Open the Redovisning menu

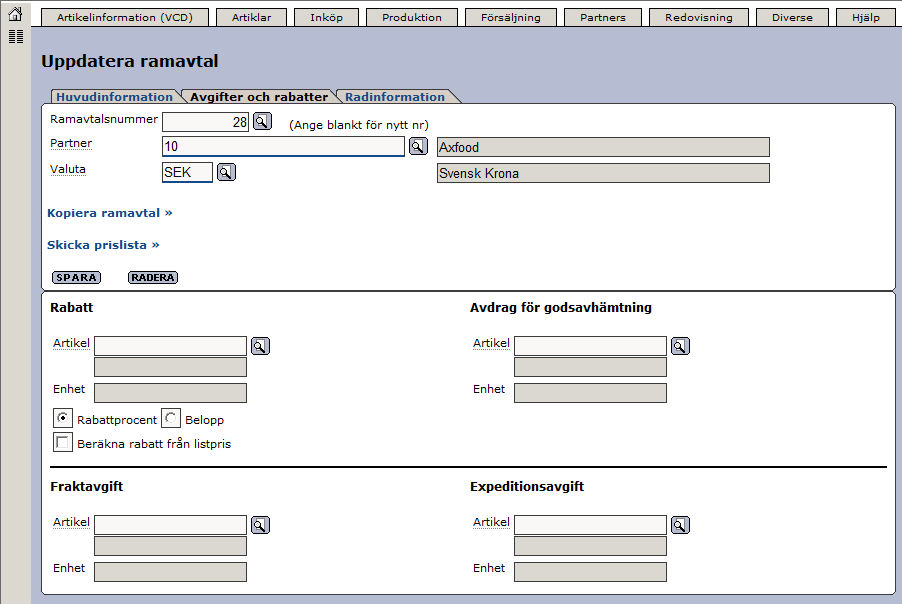tap(699, 17)
